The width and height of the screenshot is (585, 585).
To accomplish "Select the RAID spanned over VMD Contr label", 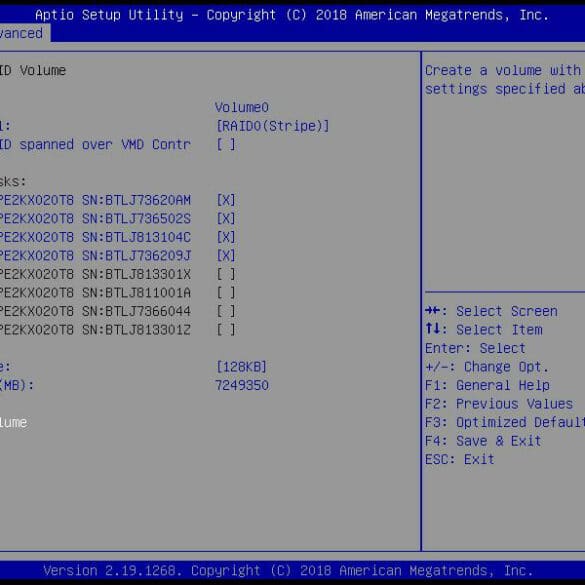I will point(95,144).
